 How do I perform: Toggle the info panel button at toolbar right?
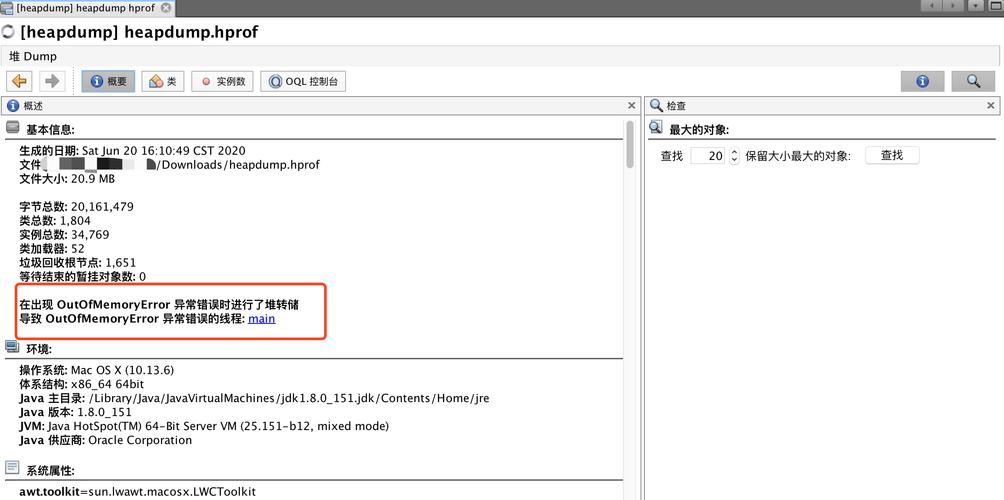(922, 81)
